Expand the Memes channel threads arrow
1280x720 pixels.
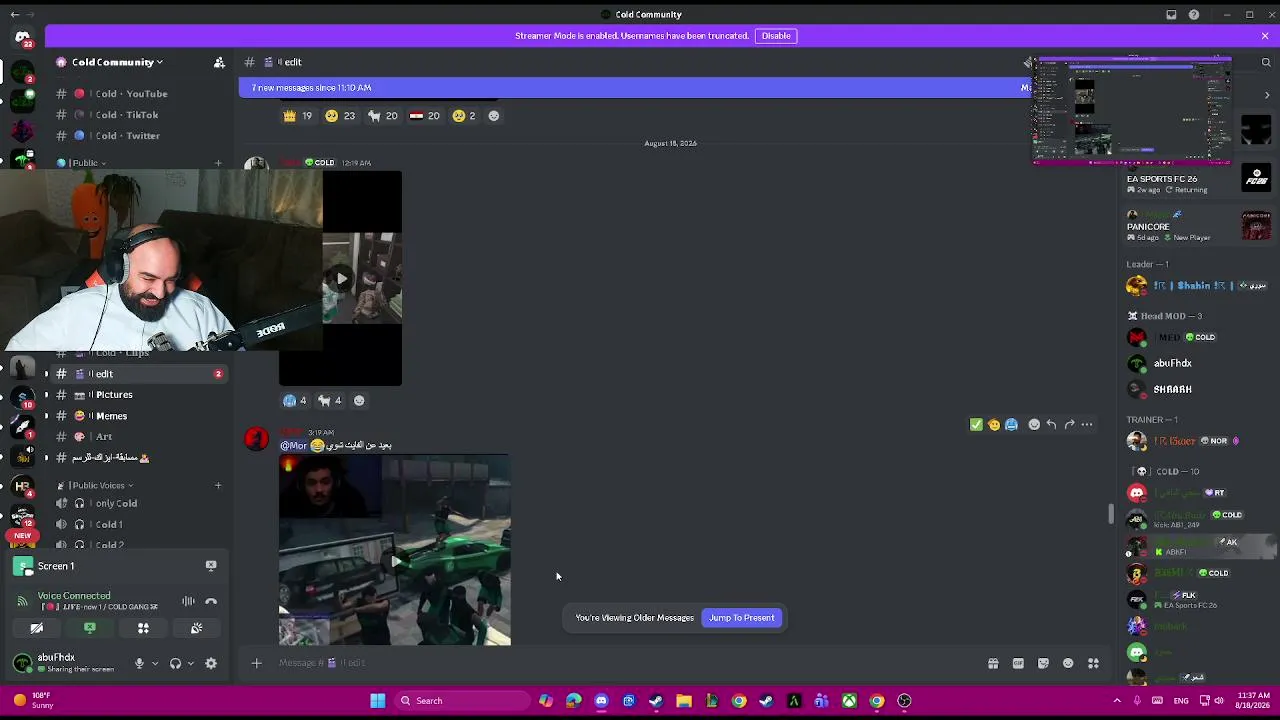click(x=46, y=416)
